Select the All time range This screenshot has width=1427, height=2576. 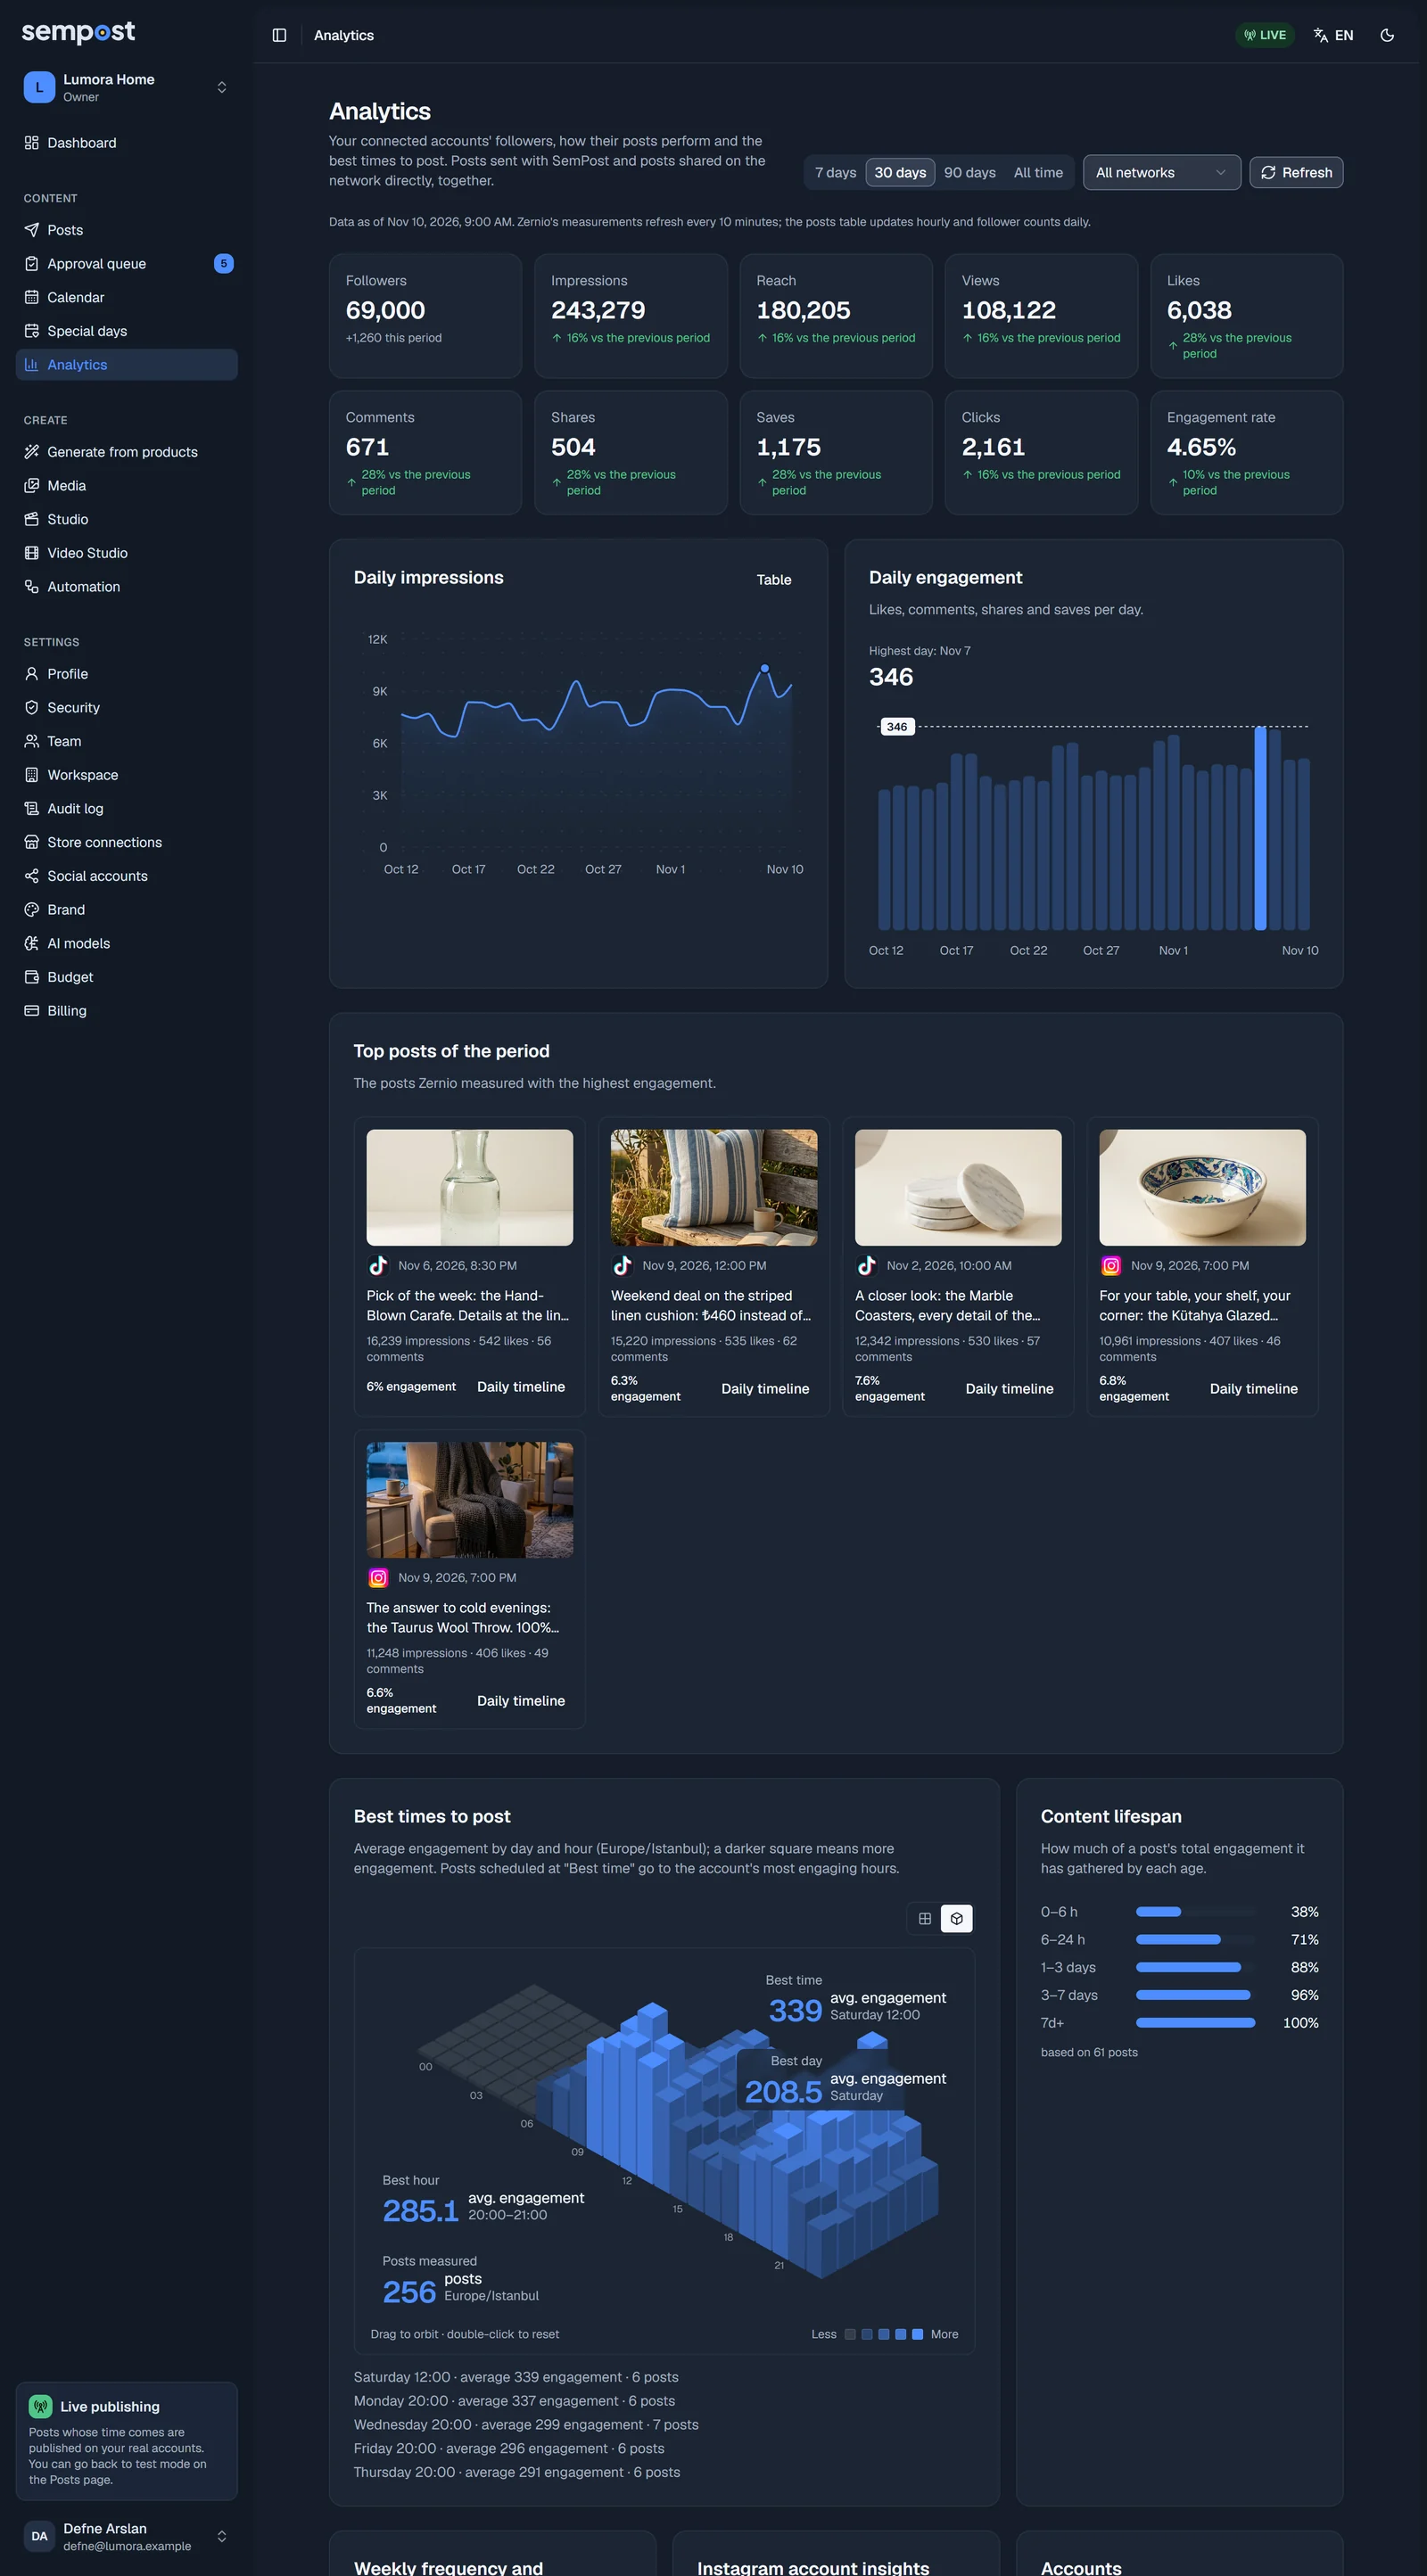click(x=1038, y=173)
